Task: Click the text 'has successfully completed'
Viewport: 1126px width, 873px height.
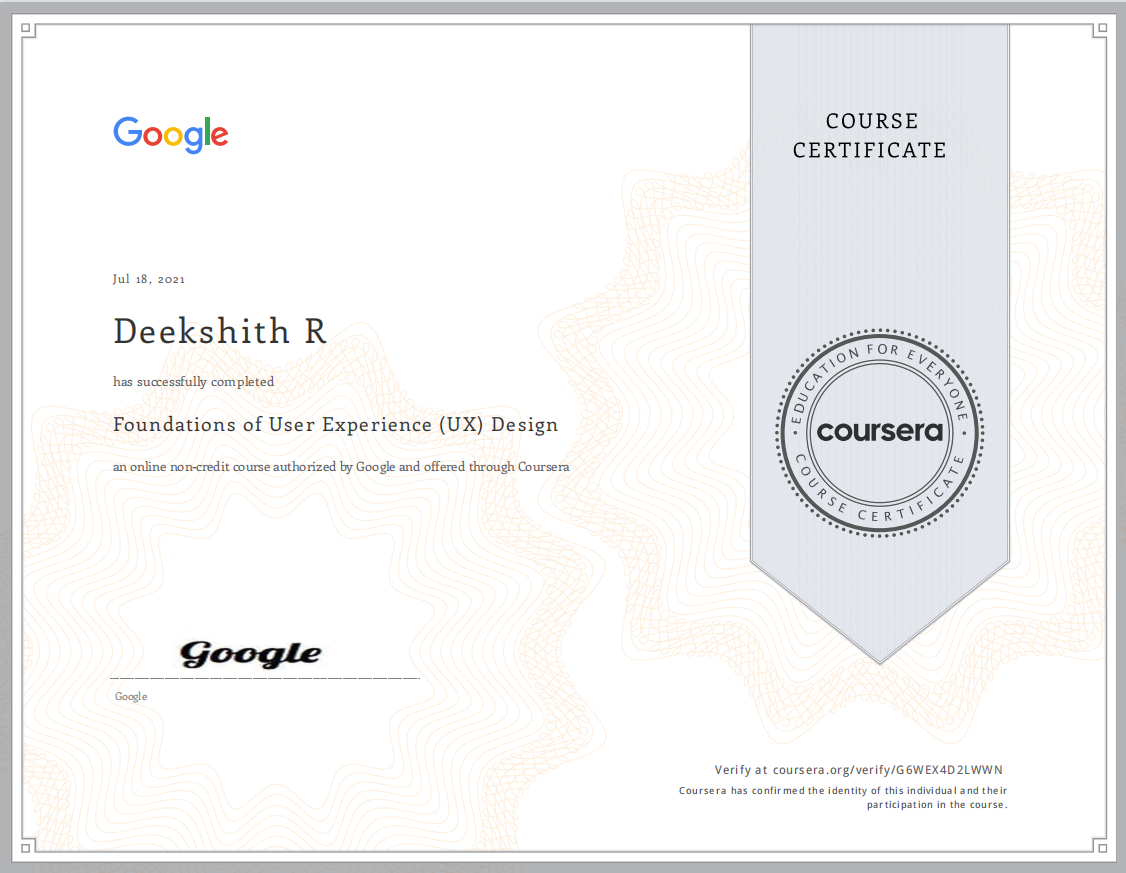Action: [193, 382]
